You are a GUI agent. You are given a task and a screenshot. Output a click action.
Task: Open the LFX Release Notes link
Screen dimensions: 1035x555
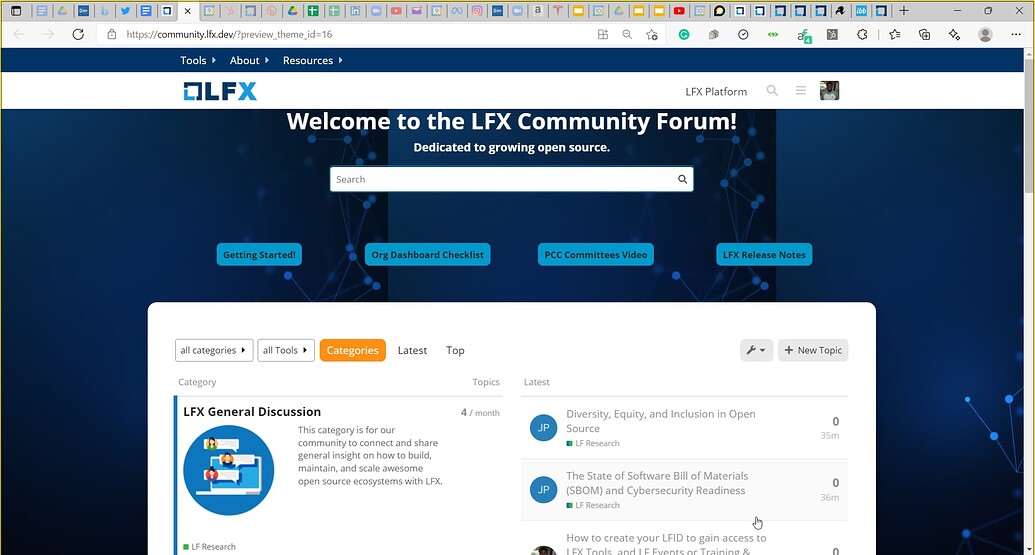(x=764, y=255)
